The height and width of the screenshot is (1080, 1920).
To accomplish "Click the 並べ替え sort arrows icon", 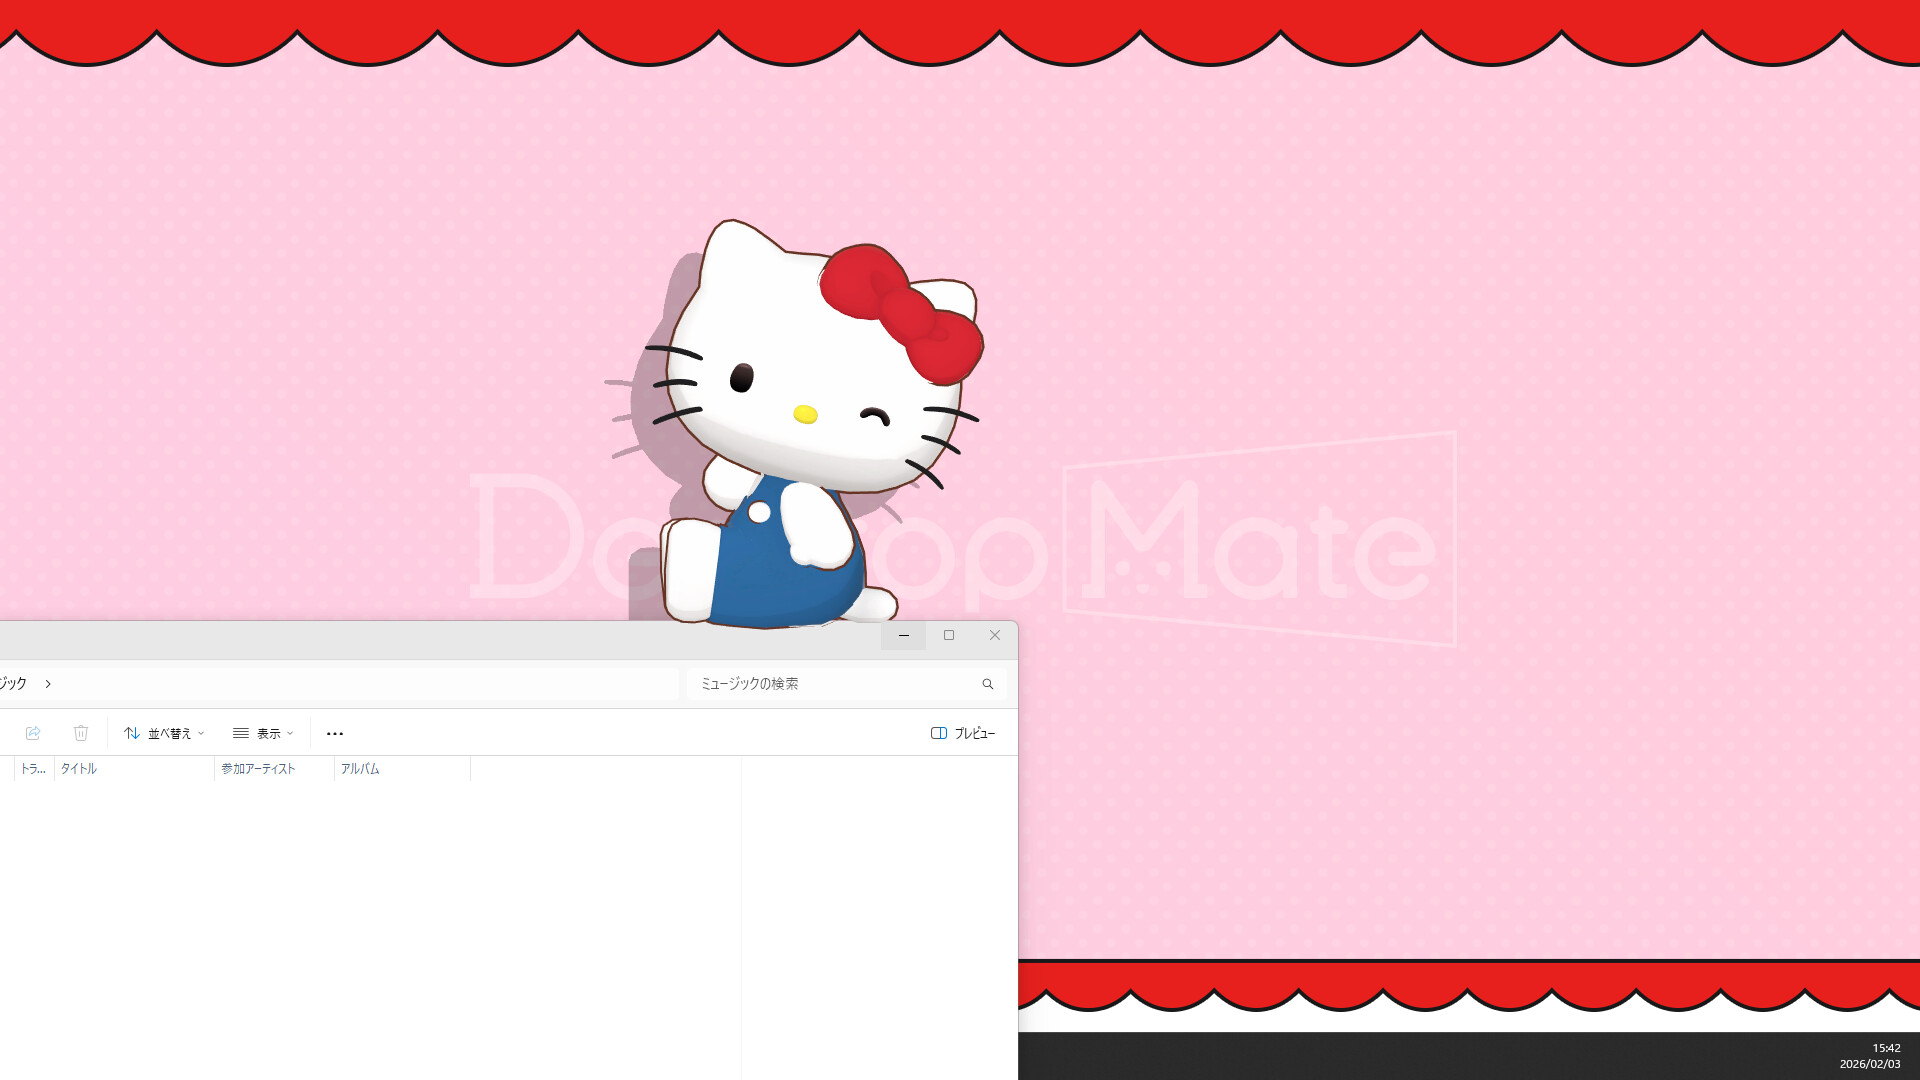I will (x=132, y=733).
